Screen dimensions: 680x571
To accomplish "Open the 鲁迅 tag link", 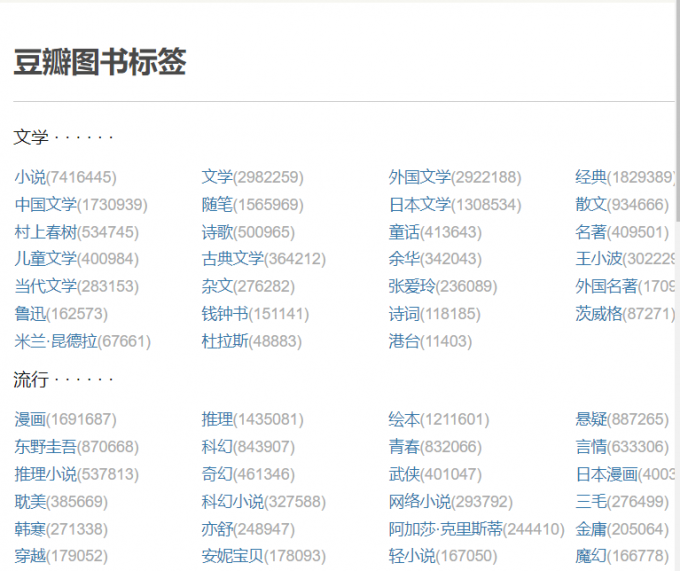I will click(x=30, y=313).
